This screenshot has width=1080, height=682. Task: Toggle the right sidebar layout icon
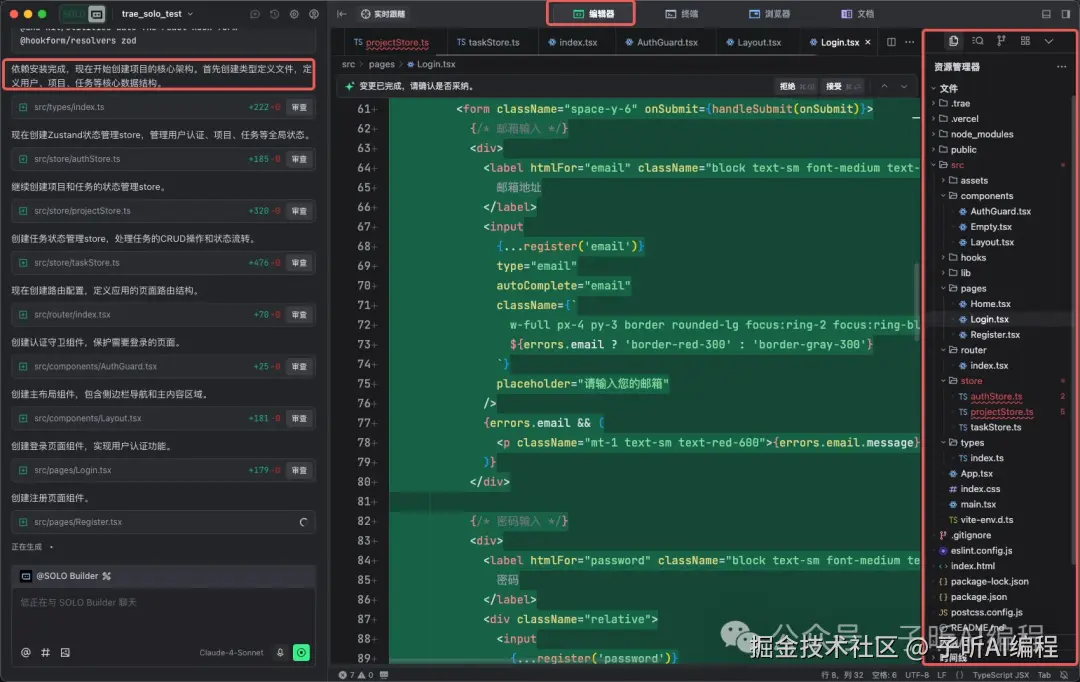1066,14
